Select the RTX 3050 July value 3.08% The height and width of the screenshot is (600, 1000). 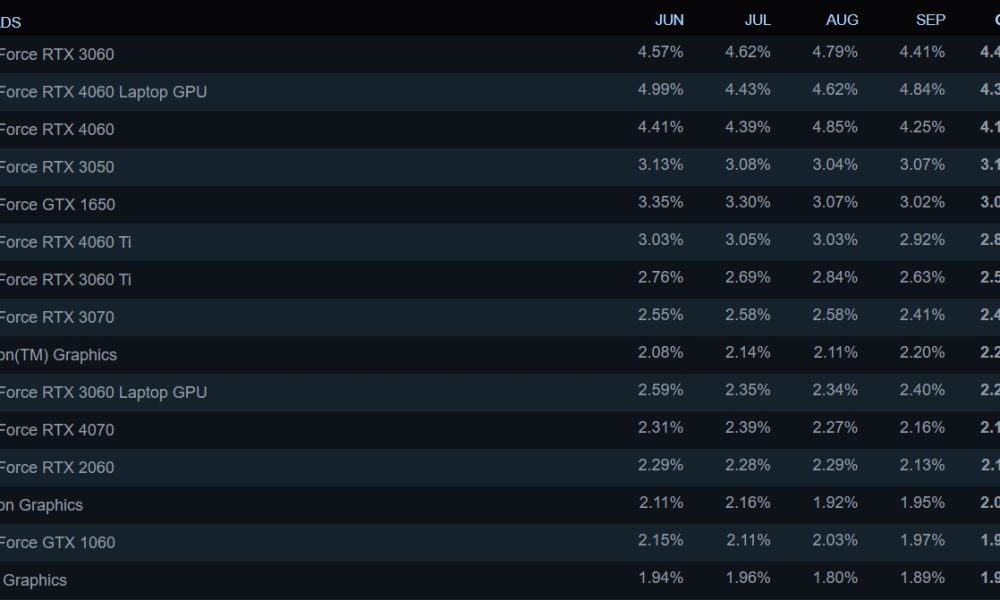pyautogui.click(x=747, y=165)
